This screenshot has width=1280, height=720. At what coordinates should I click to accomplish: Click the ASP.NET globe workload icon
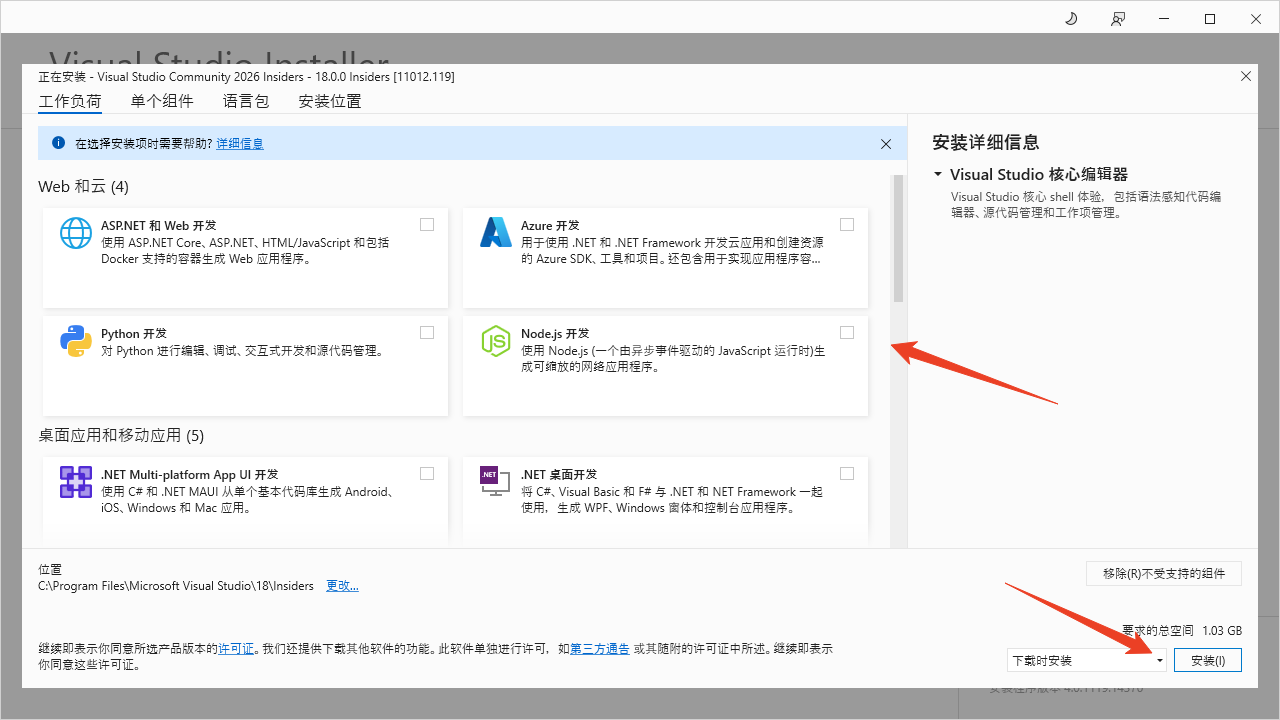(76, 233)
